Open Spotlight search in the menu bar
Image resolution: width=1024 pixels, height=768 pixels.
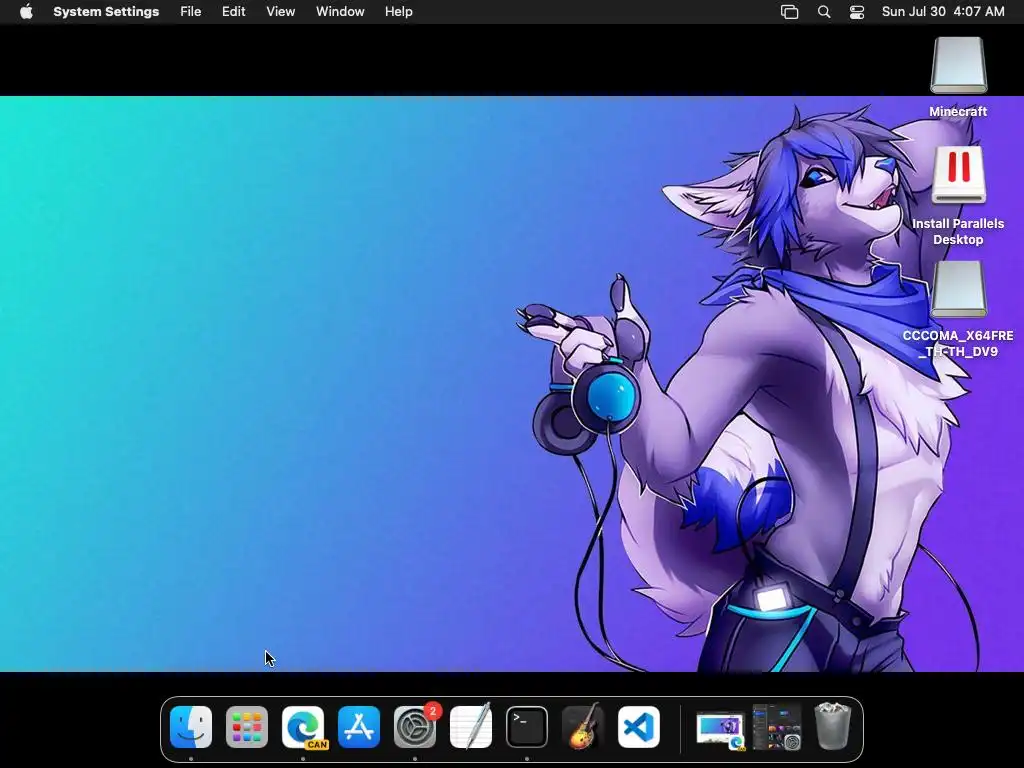pos(824,12)
